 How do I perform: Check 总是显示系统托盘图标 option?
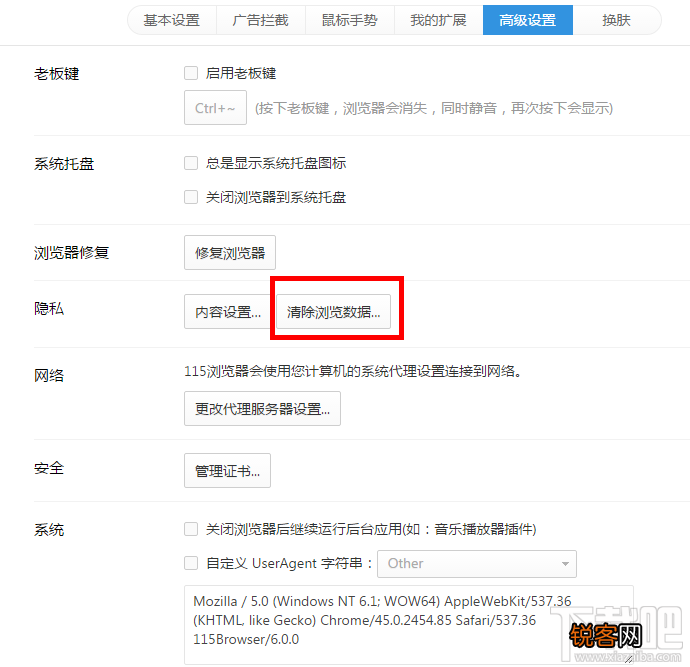191,163
